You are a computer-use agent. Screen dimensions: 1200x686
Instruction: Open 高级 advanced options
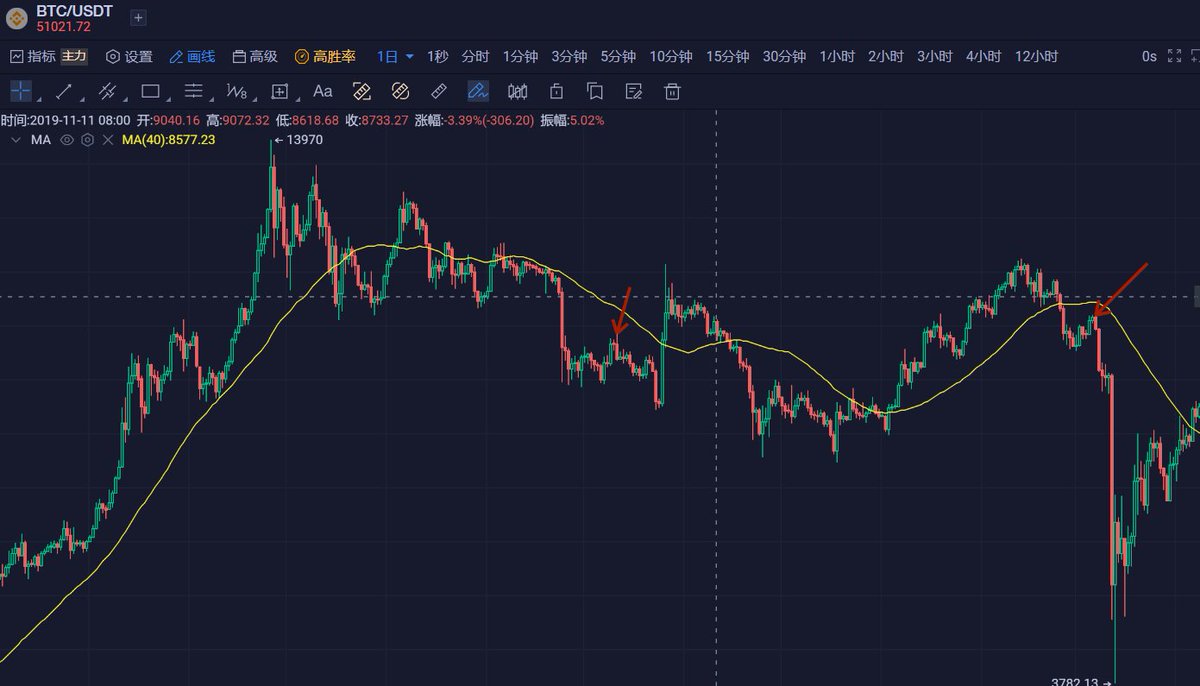point(255,57)
